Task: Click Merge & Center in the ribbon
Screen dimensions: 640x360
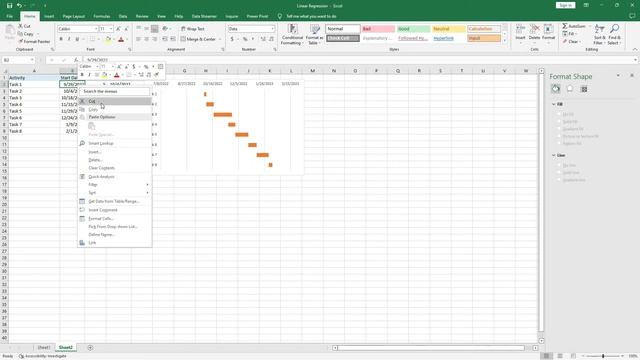Action: (x=198, y=39)
